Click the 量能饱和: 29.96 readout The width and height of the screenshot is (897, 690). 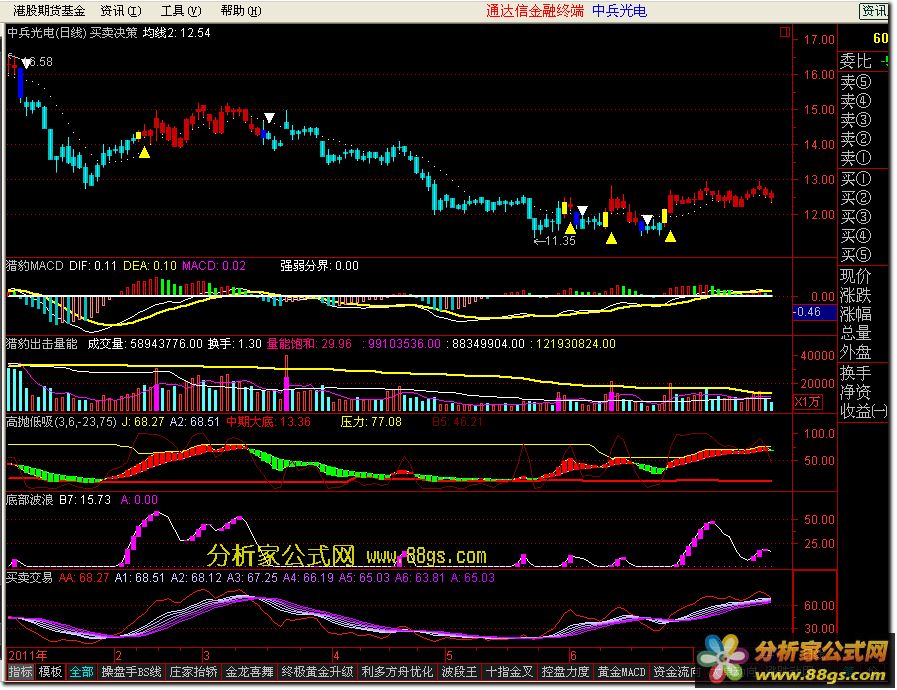tap(309, 343)
